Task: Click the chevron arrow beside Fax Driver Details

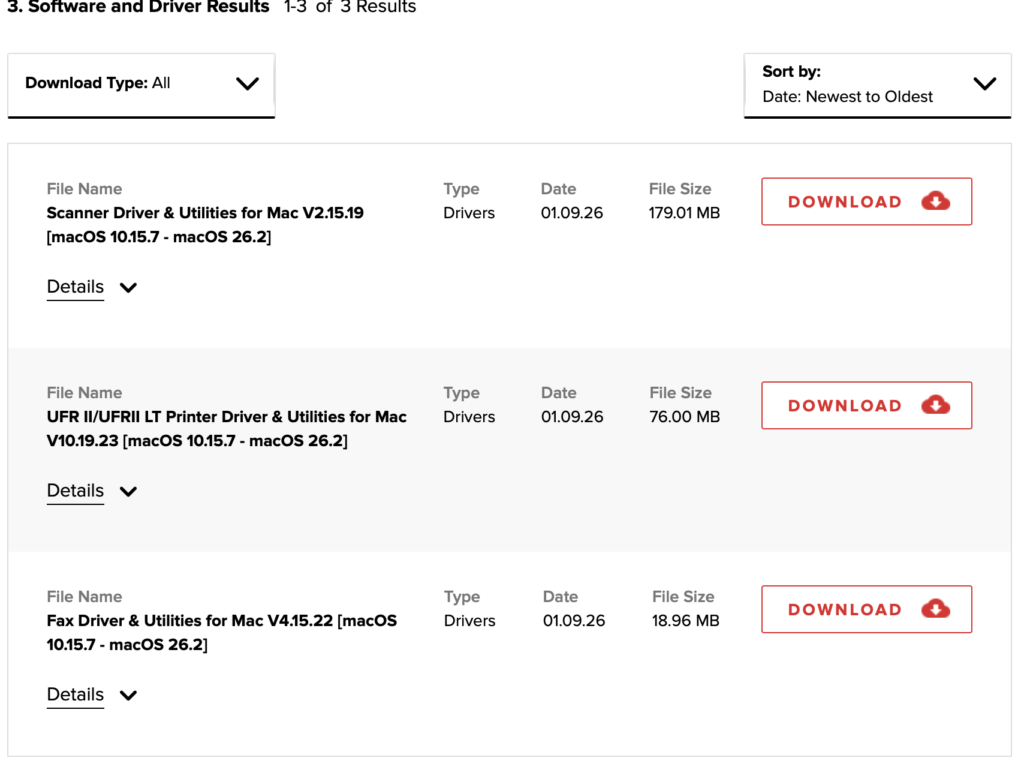Action: coord(128,696)
